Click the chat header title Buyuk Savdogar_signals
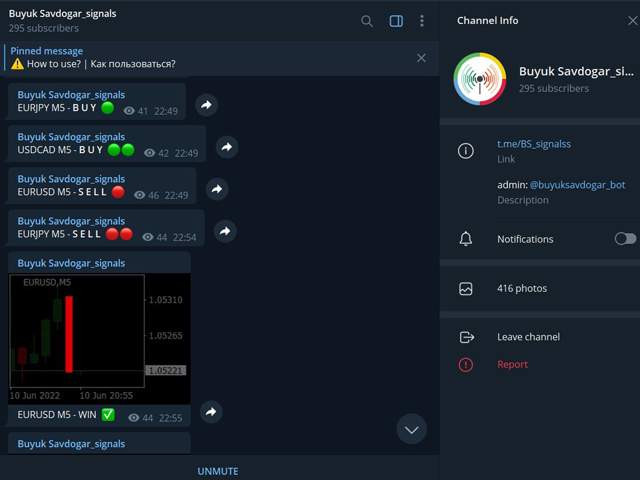This screenshot has height=480, width=640. pyautogui.click(x=62, y=13)
